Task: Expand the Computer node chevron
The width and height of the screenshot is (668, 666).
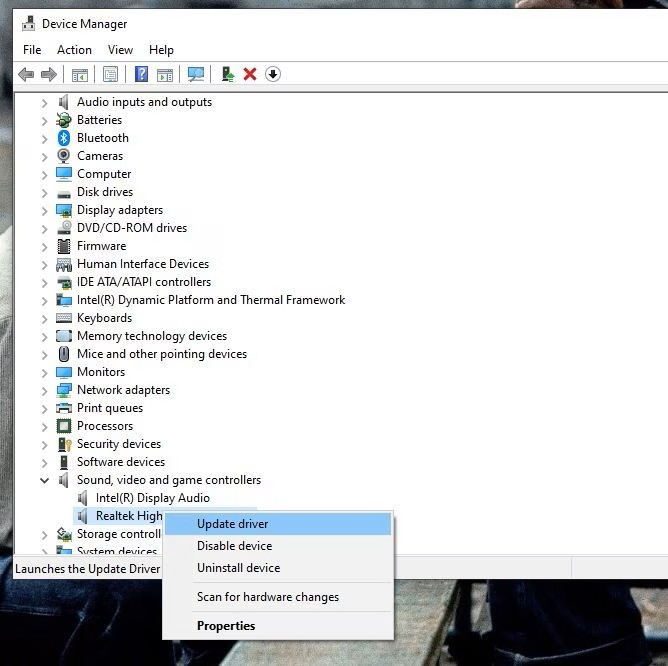Action: [44, 174]
